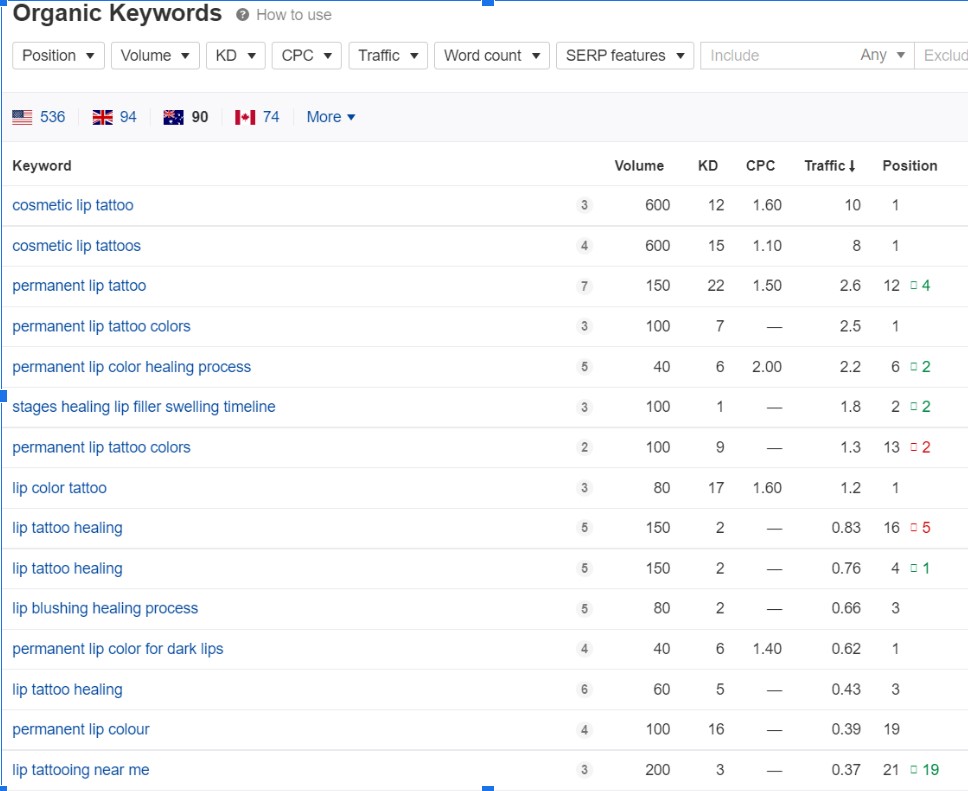The image size is (968, 791).
Task: Open SERP features badge for lip blushing healing process
Action: click(584, 609)
